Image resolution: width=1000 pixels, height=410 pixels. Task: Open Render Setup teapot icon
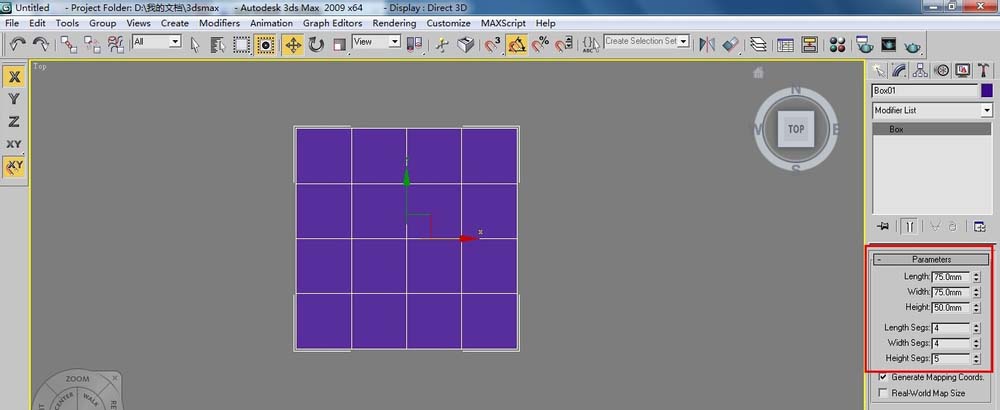865,44
